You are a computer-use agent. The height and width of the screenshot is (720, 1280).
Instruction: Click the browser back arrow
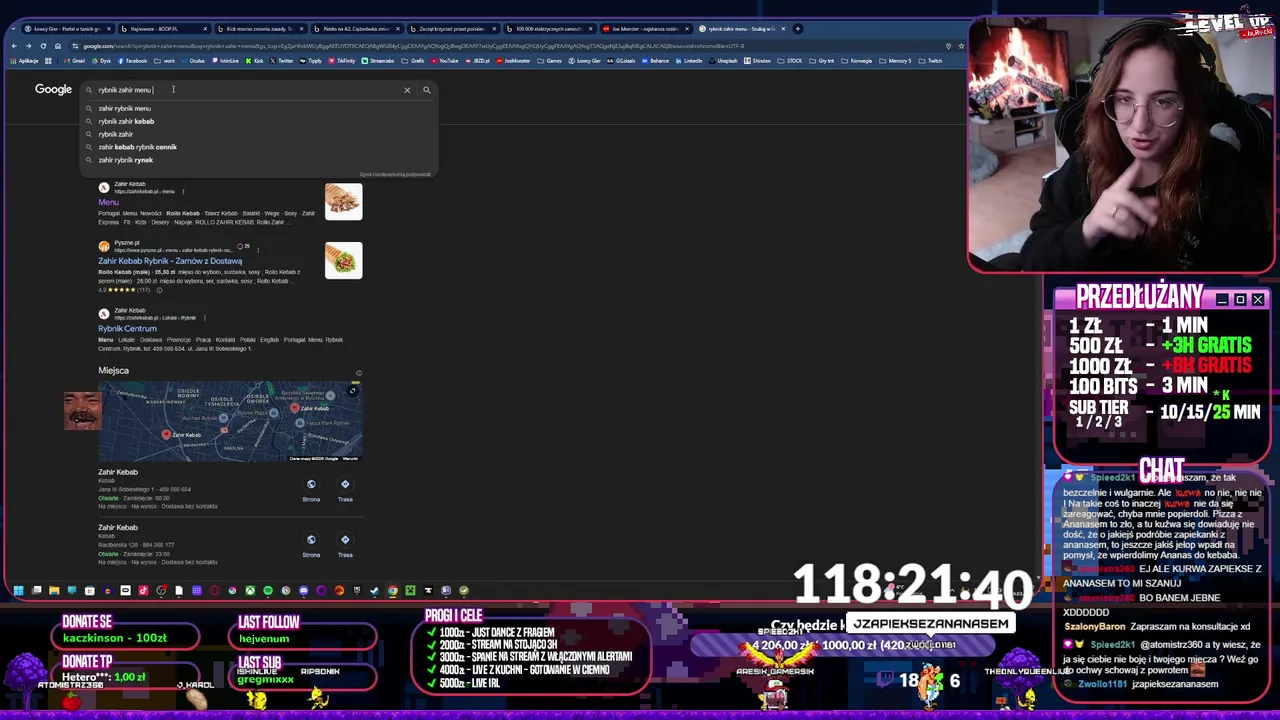point(14,46)
